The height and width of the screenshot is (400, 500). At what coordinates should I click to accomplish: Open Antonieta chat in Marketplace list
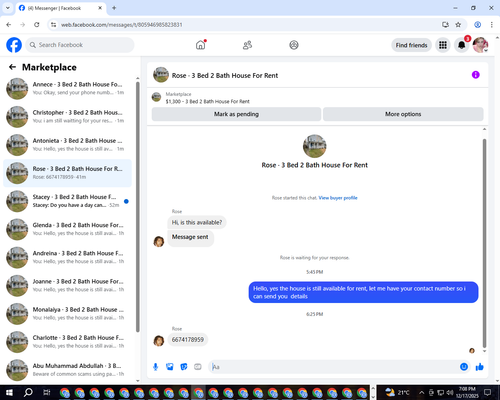point(67,145)
